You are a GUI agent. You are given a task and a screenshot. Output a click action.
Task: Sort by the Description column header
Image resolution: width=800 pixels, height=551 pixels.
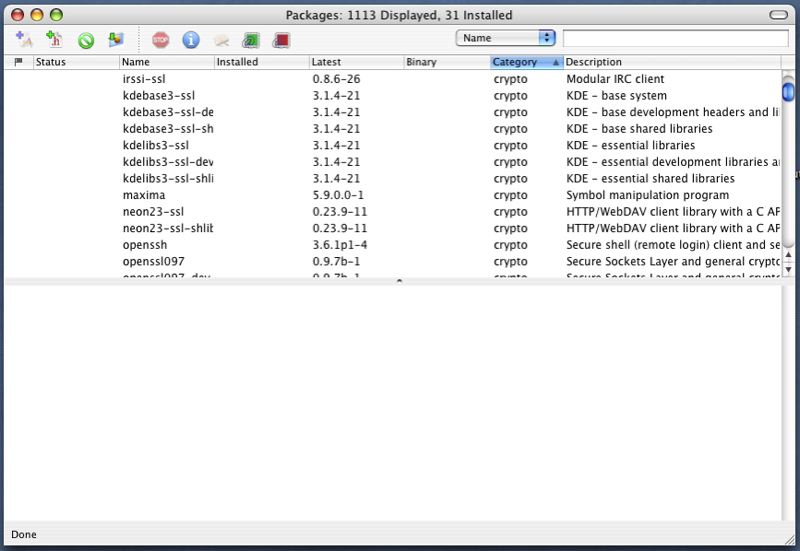[x=672, y=62]
